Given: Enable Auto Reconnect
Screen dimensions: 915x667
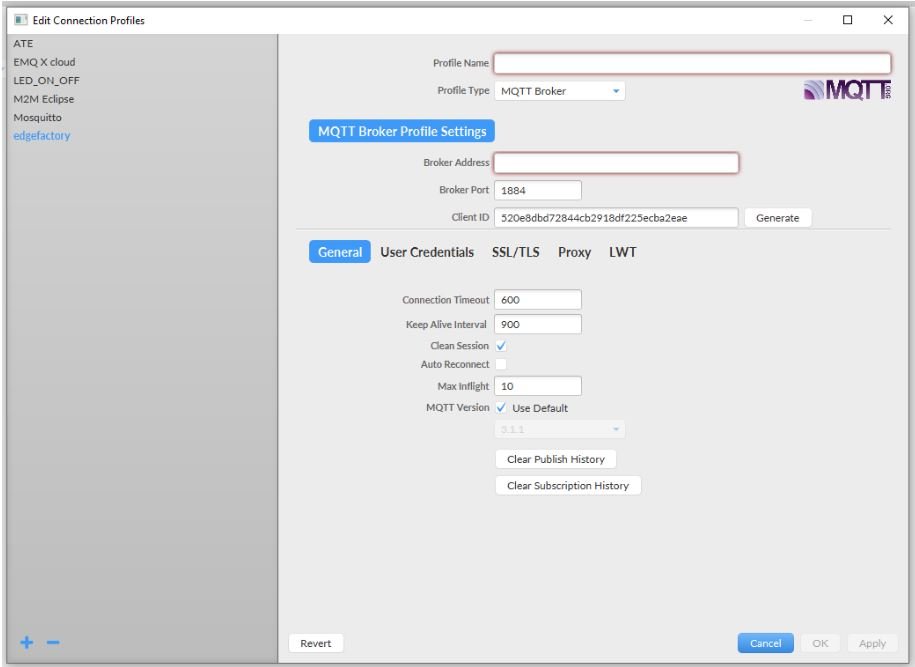Looking at the screenshot, I should 499,365.
